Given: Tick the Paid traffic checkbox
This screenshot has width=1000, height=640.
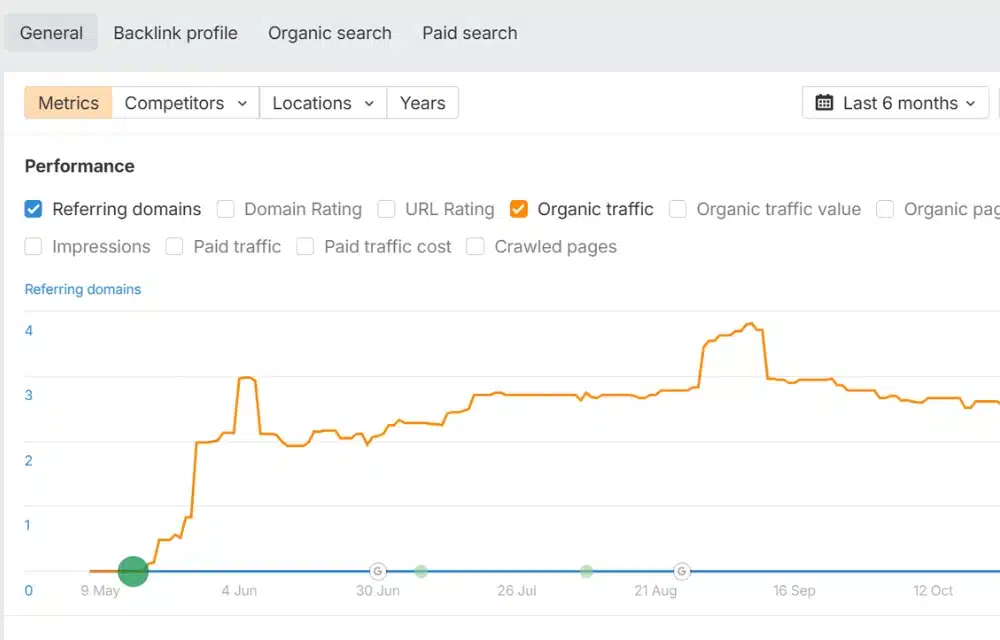Looking at the screenshot, I should (174, 247).
